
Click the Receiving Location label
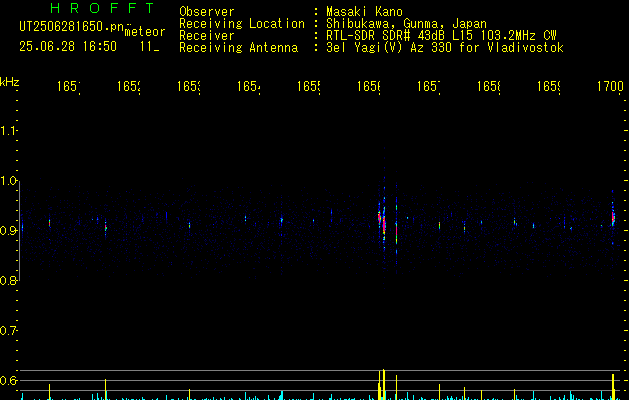[242, 24]
